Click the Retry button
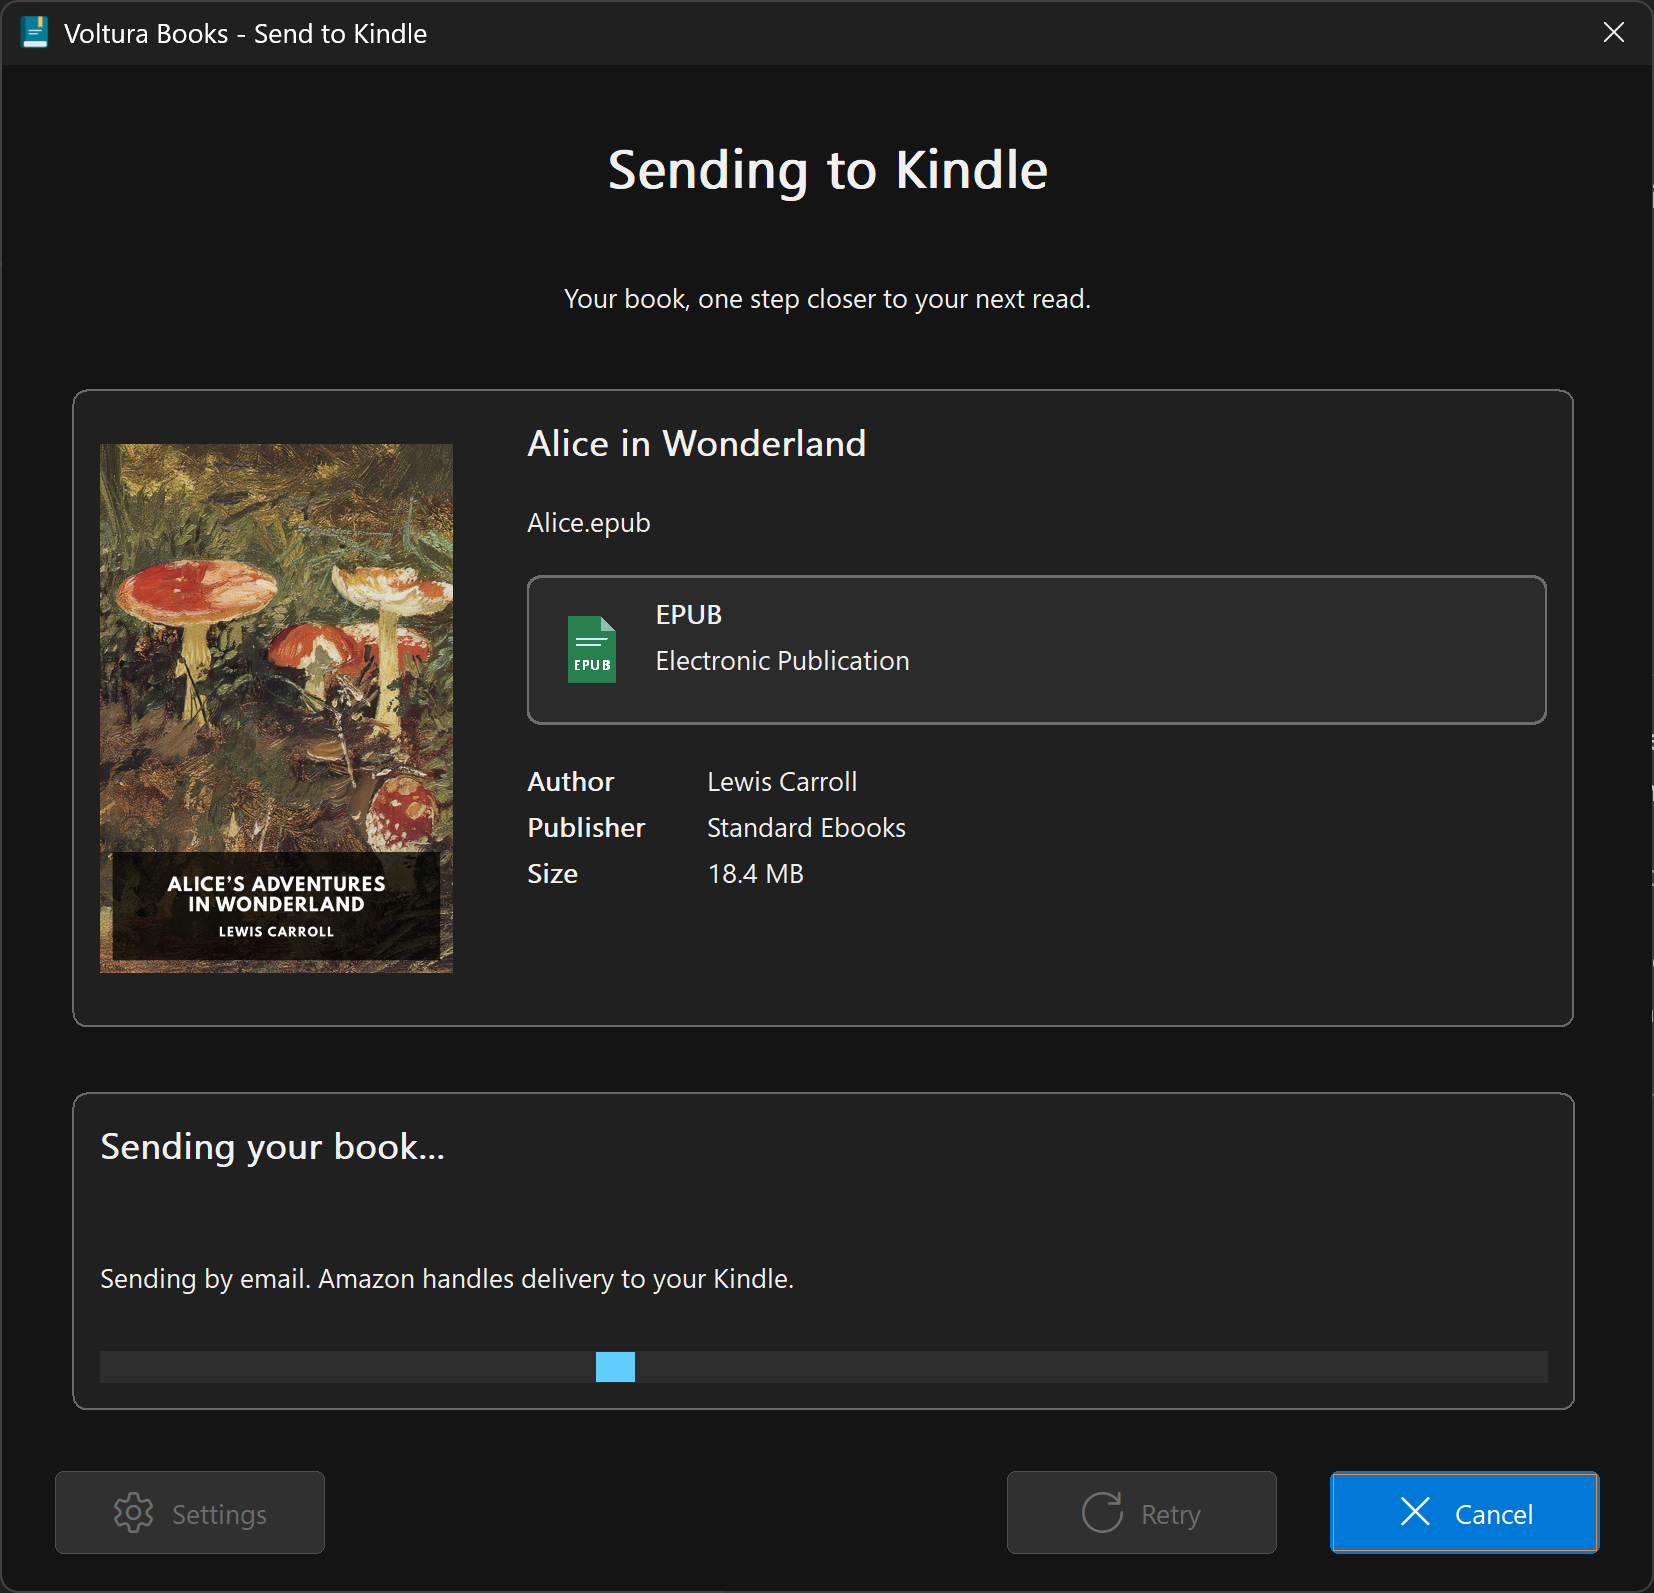Image resolution: width=1654 pixels, height=1593 pixels. point(1141,1512)
